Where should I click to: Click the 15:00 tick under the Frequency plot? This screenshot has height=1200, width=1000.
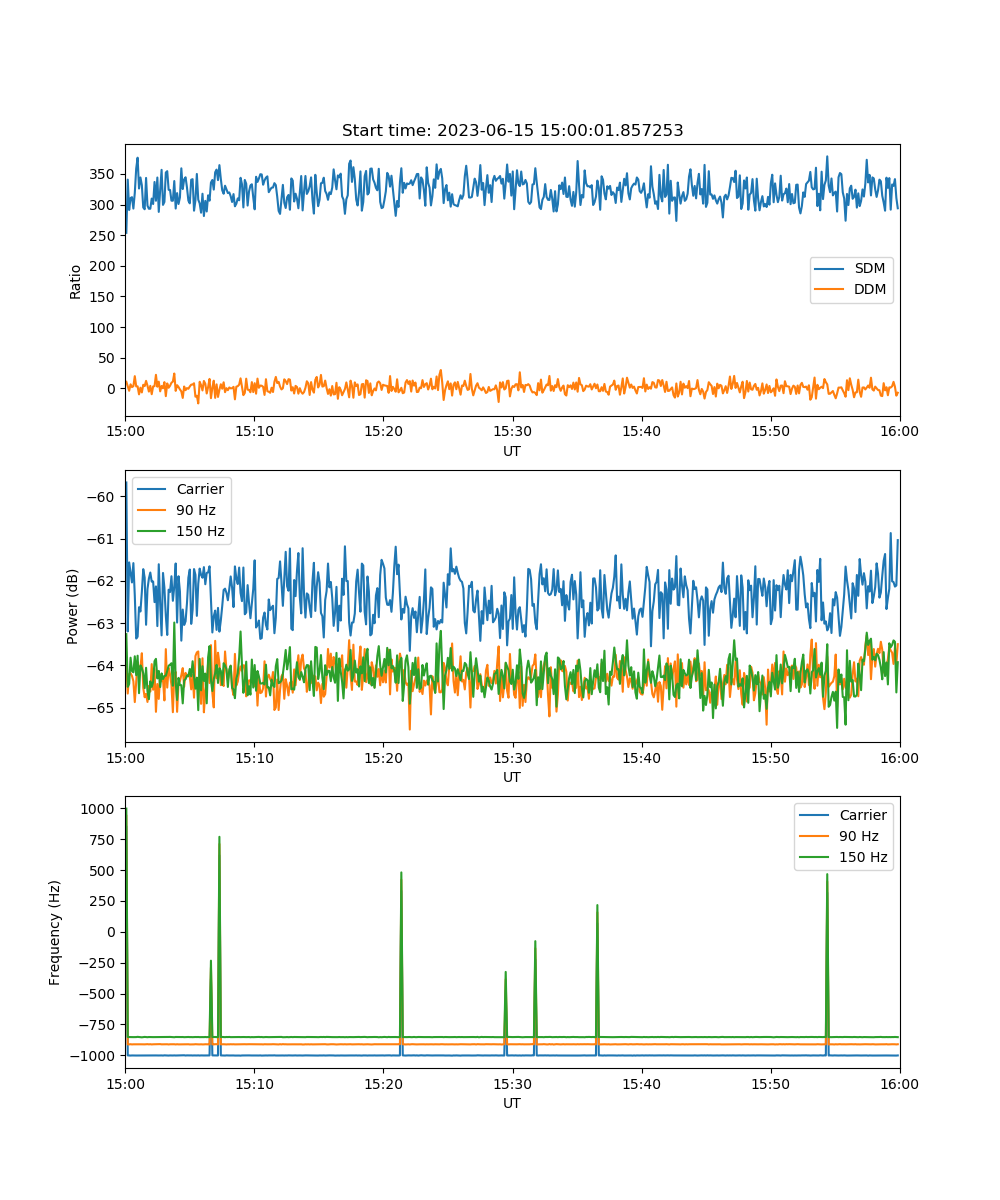pyautogui.click(x=125, y=1082)
